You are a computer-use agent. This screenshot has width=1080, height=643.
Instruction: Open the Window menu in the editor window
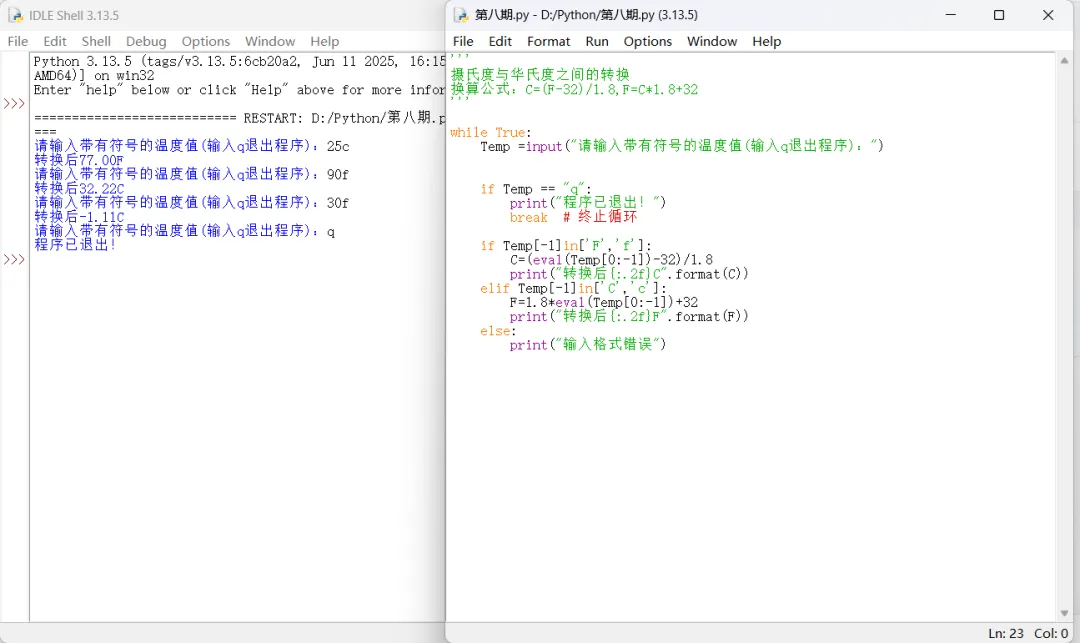712,41
